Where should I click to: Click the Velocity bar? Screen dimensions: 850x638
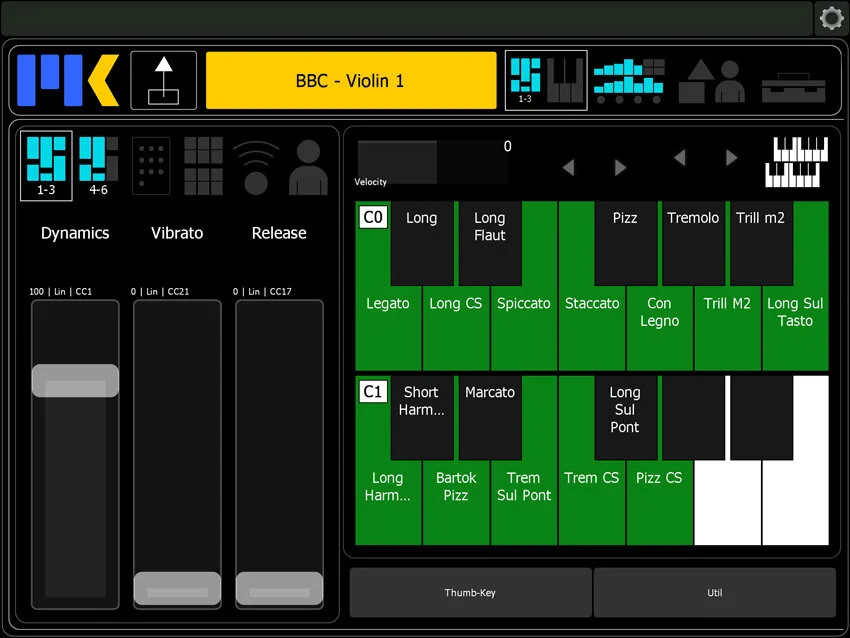click(x=432, y=162)
